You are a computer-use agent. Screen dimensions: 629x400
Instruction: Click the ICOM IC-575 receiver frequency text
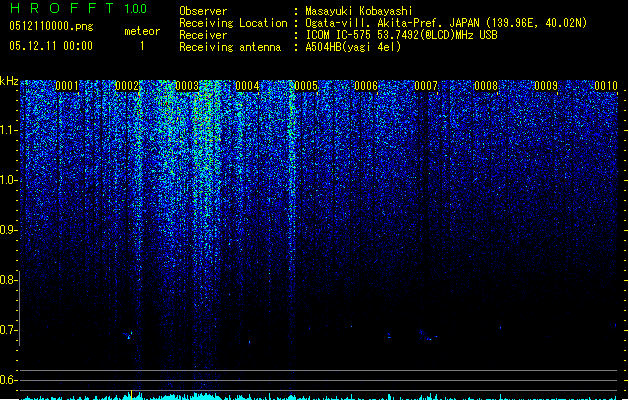(402, 35)
